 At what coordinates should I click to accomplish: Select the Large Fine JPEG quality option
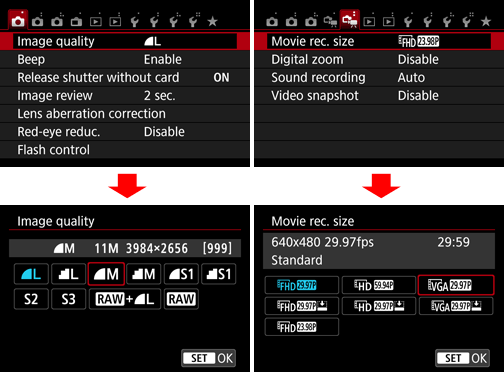pyautogui.click(x=31, y=274)
